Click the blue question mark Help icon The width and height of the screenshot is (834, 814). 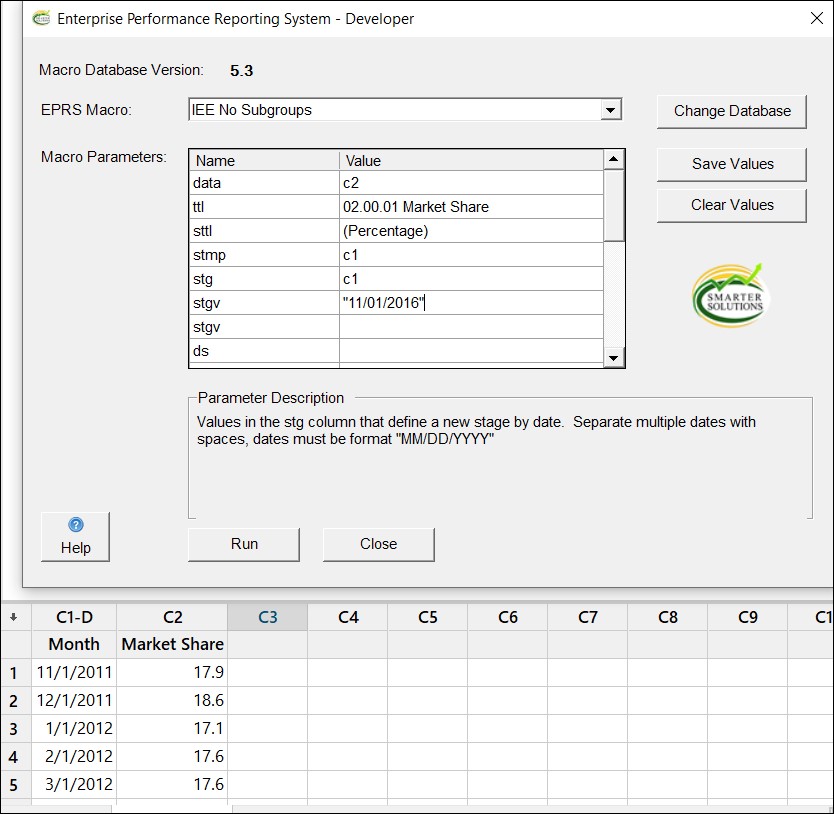[x=74, y=525]
